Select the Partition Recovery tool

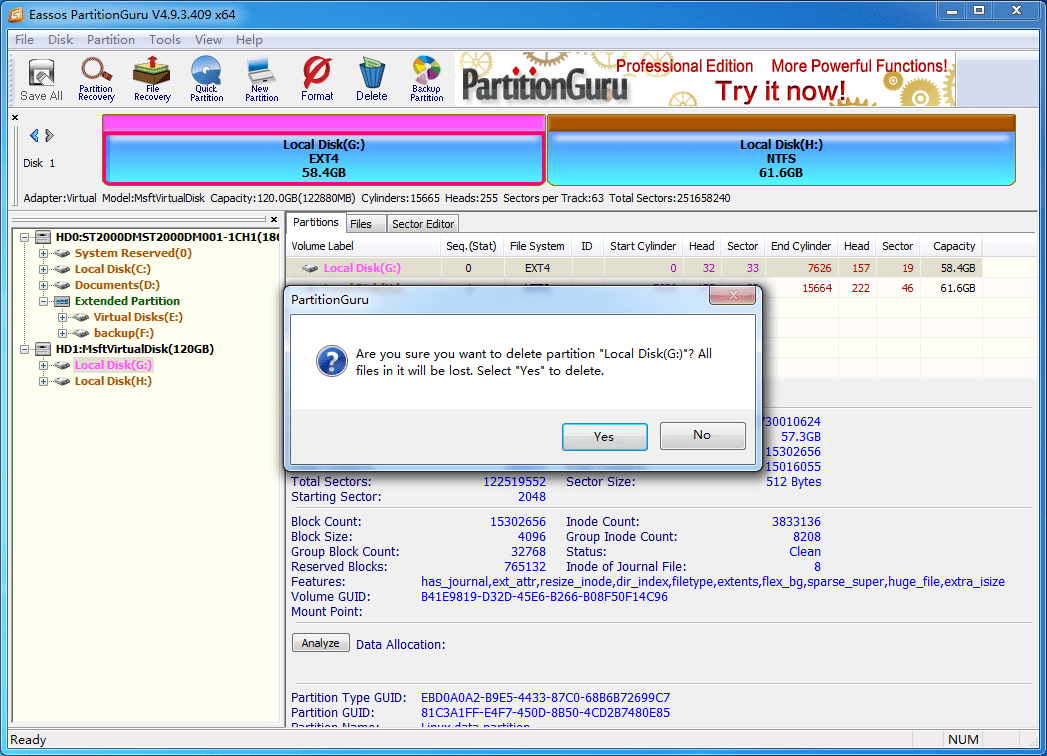click(96, 78)
